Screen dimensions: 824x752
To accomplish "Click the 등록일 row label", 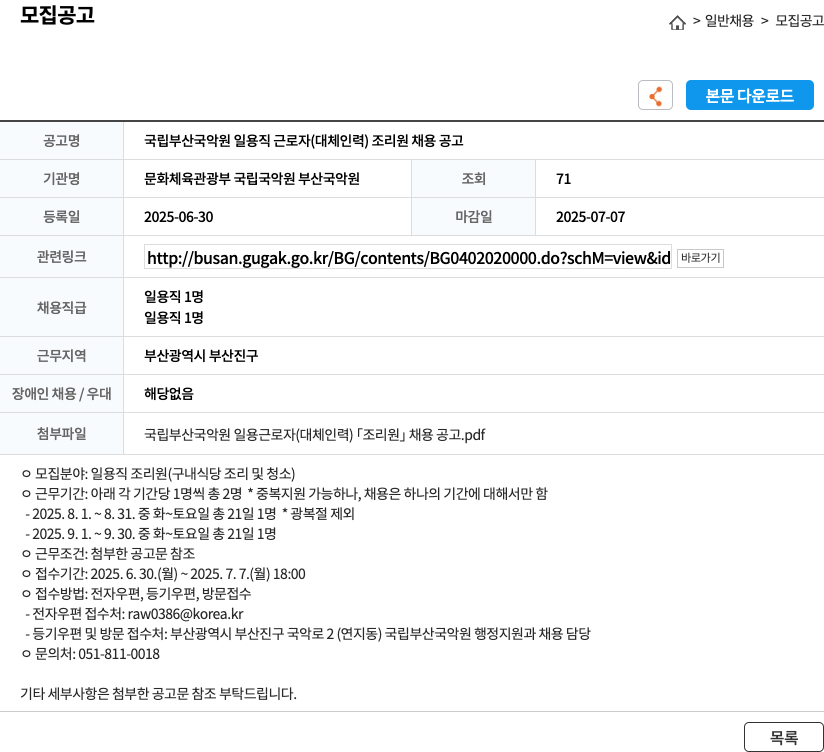I will [61, 217].
